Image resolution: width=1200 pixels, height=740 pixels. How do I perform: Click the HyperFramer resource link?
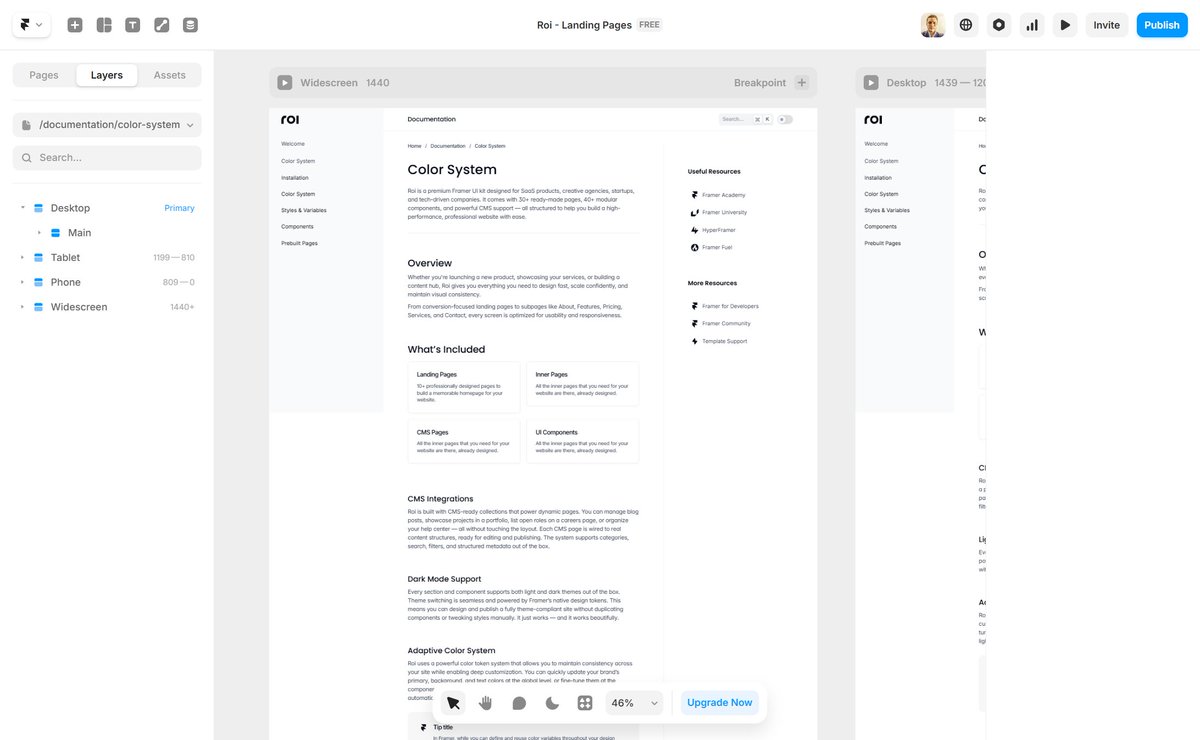[714, 230]
